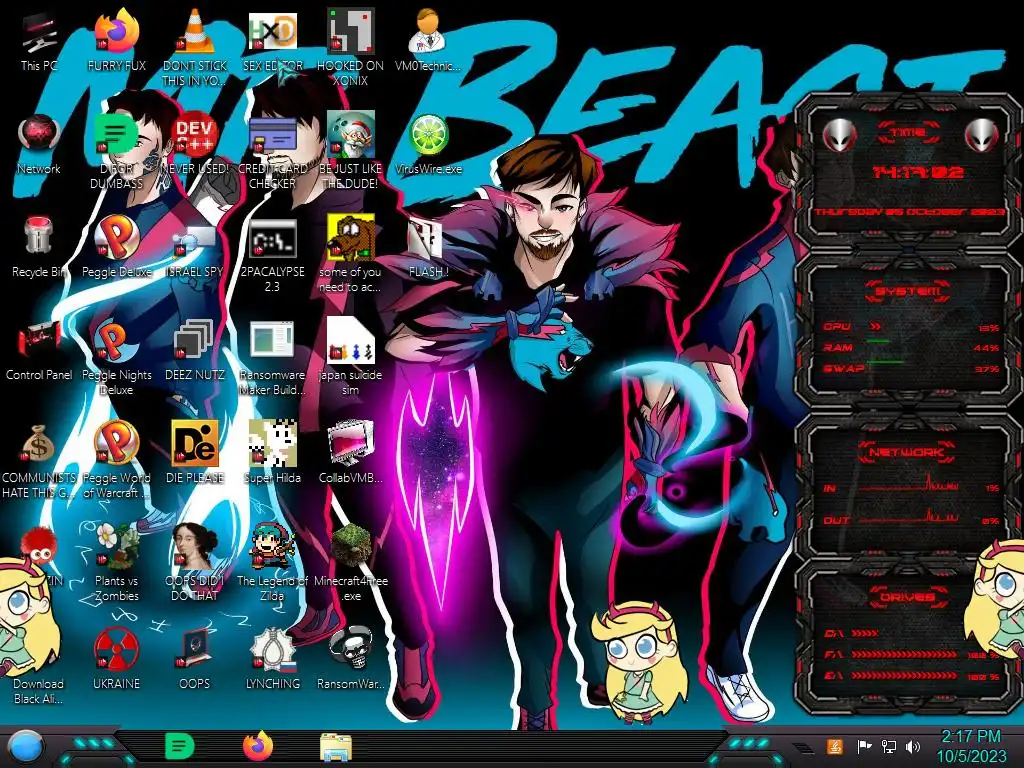Select the Download Black Ali... shortcut
Viewport: 1024px width, 768px height.
pos(39,692)
